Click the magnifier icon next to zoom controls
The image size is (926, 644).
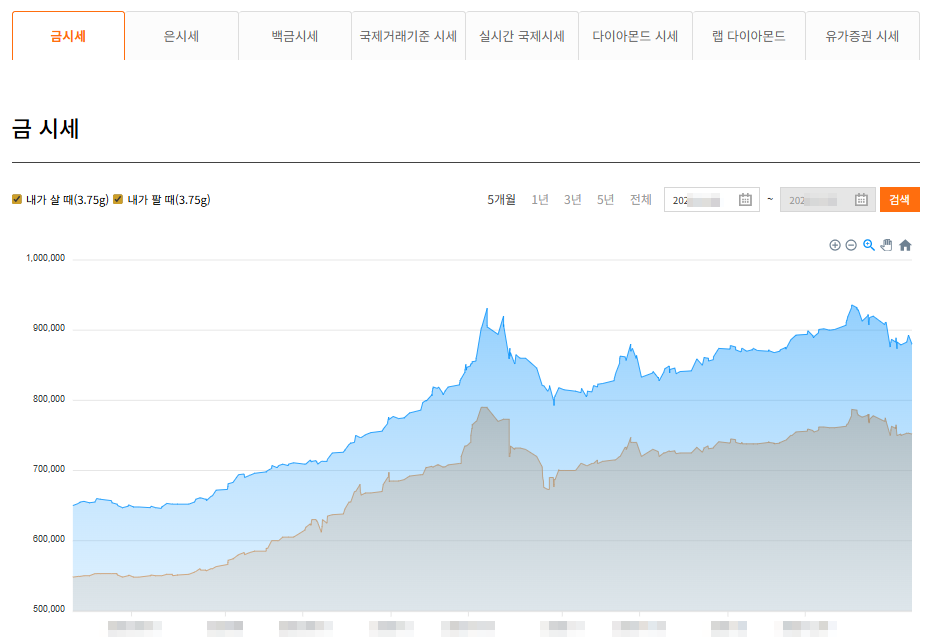point(867,245)
